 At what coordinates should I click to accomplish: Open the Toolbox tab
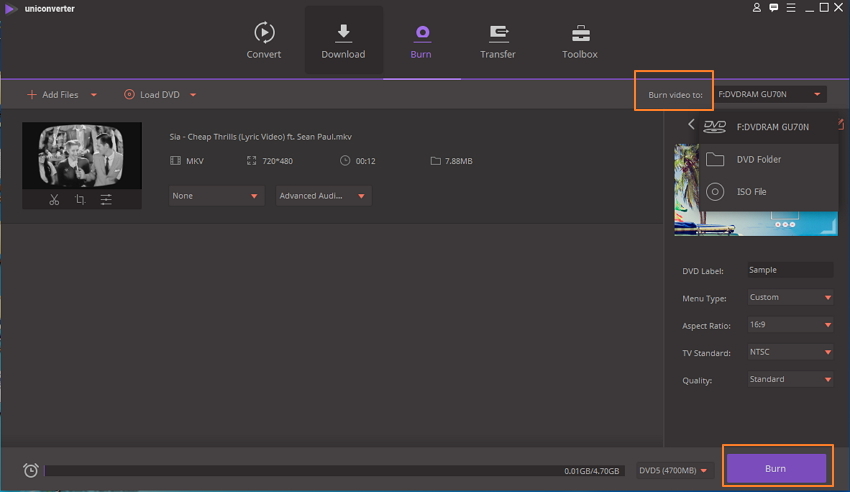pyautogui.click(x=579, y=41)
